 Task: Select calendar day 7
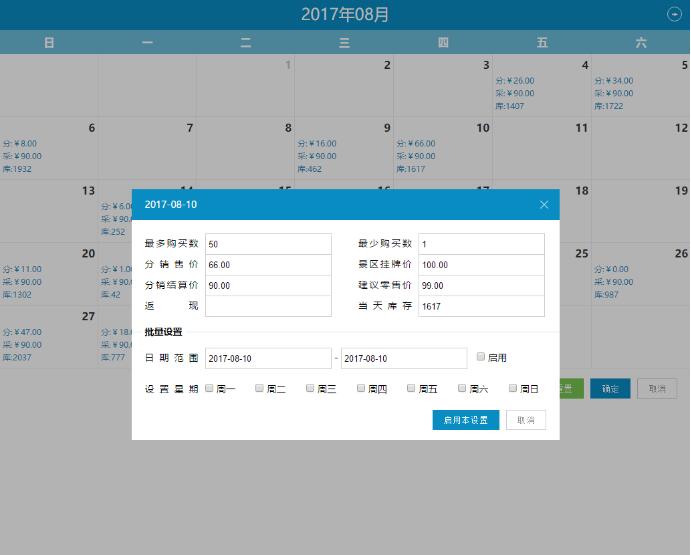(147, 148)
